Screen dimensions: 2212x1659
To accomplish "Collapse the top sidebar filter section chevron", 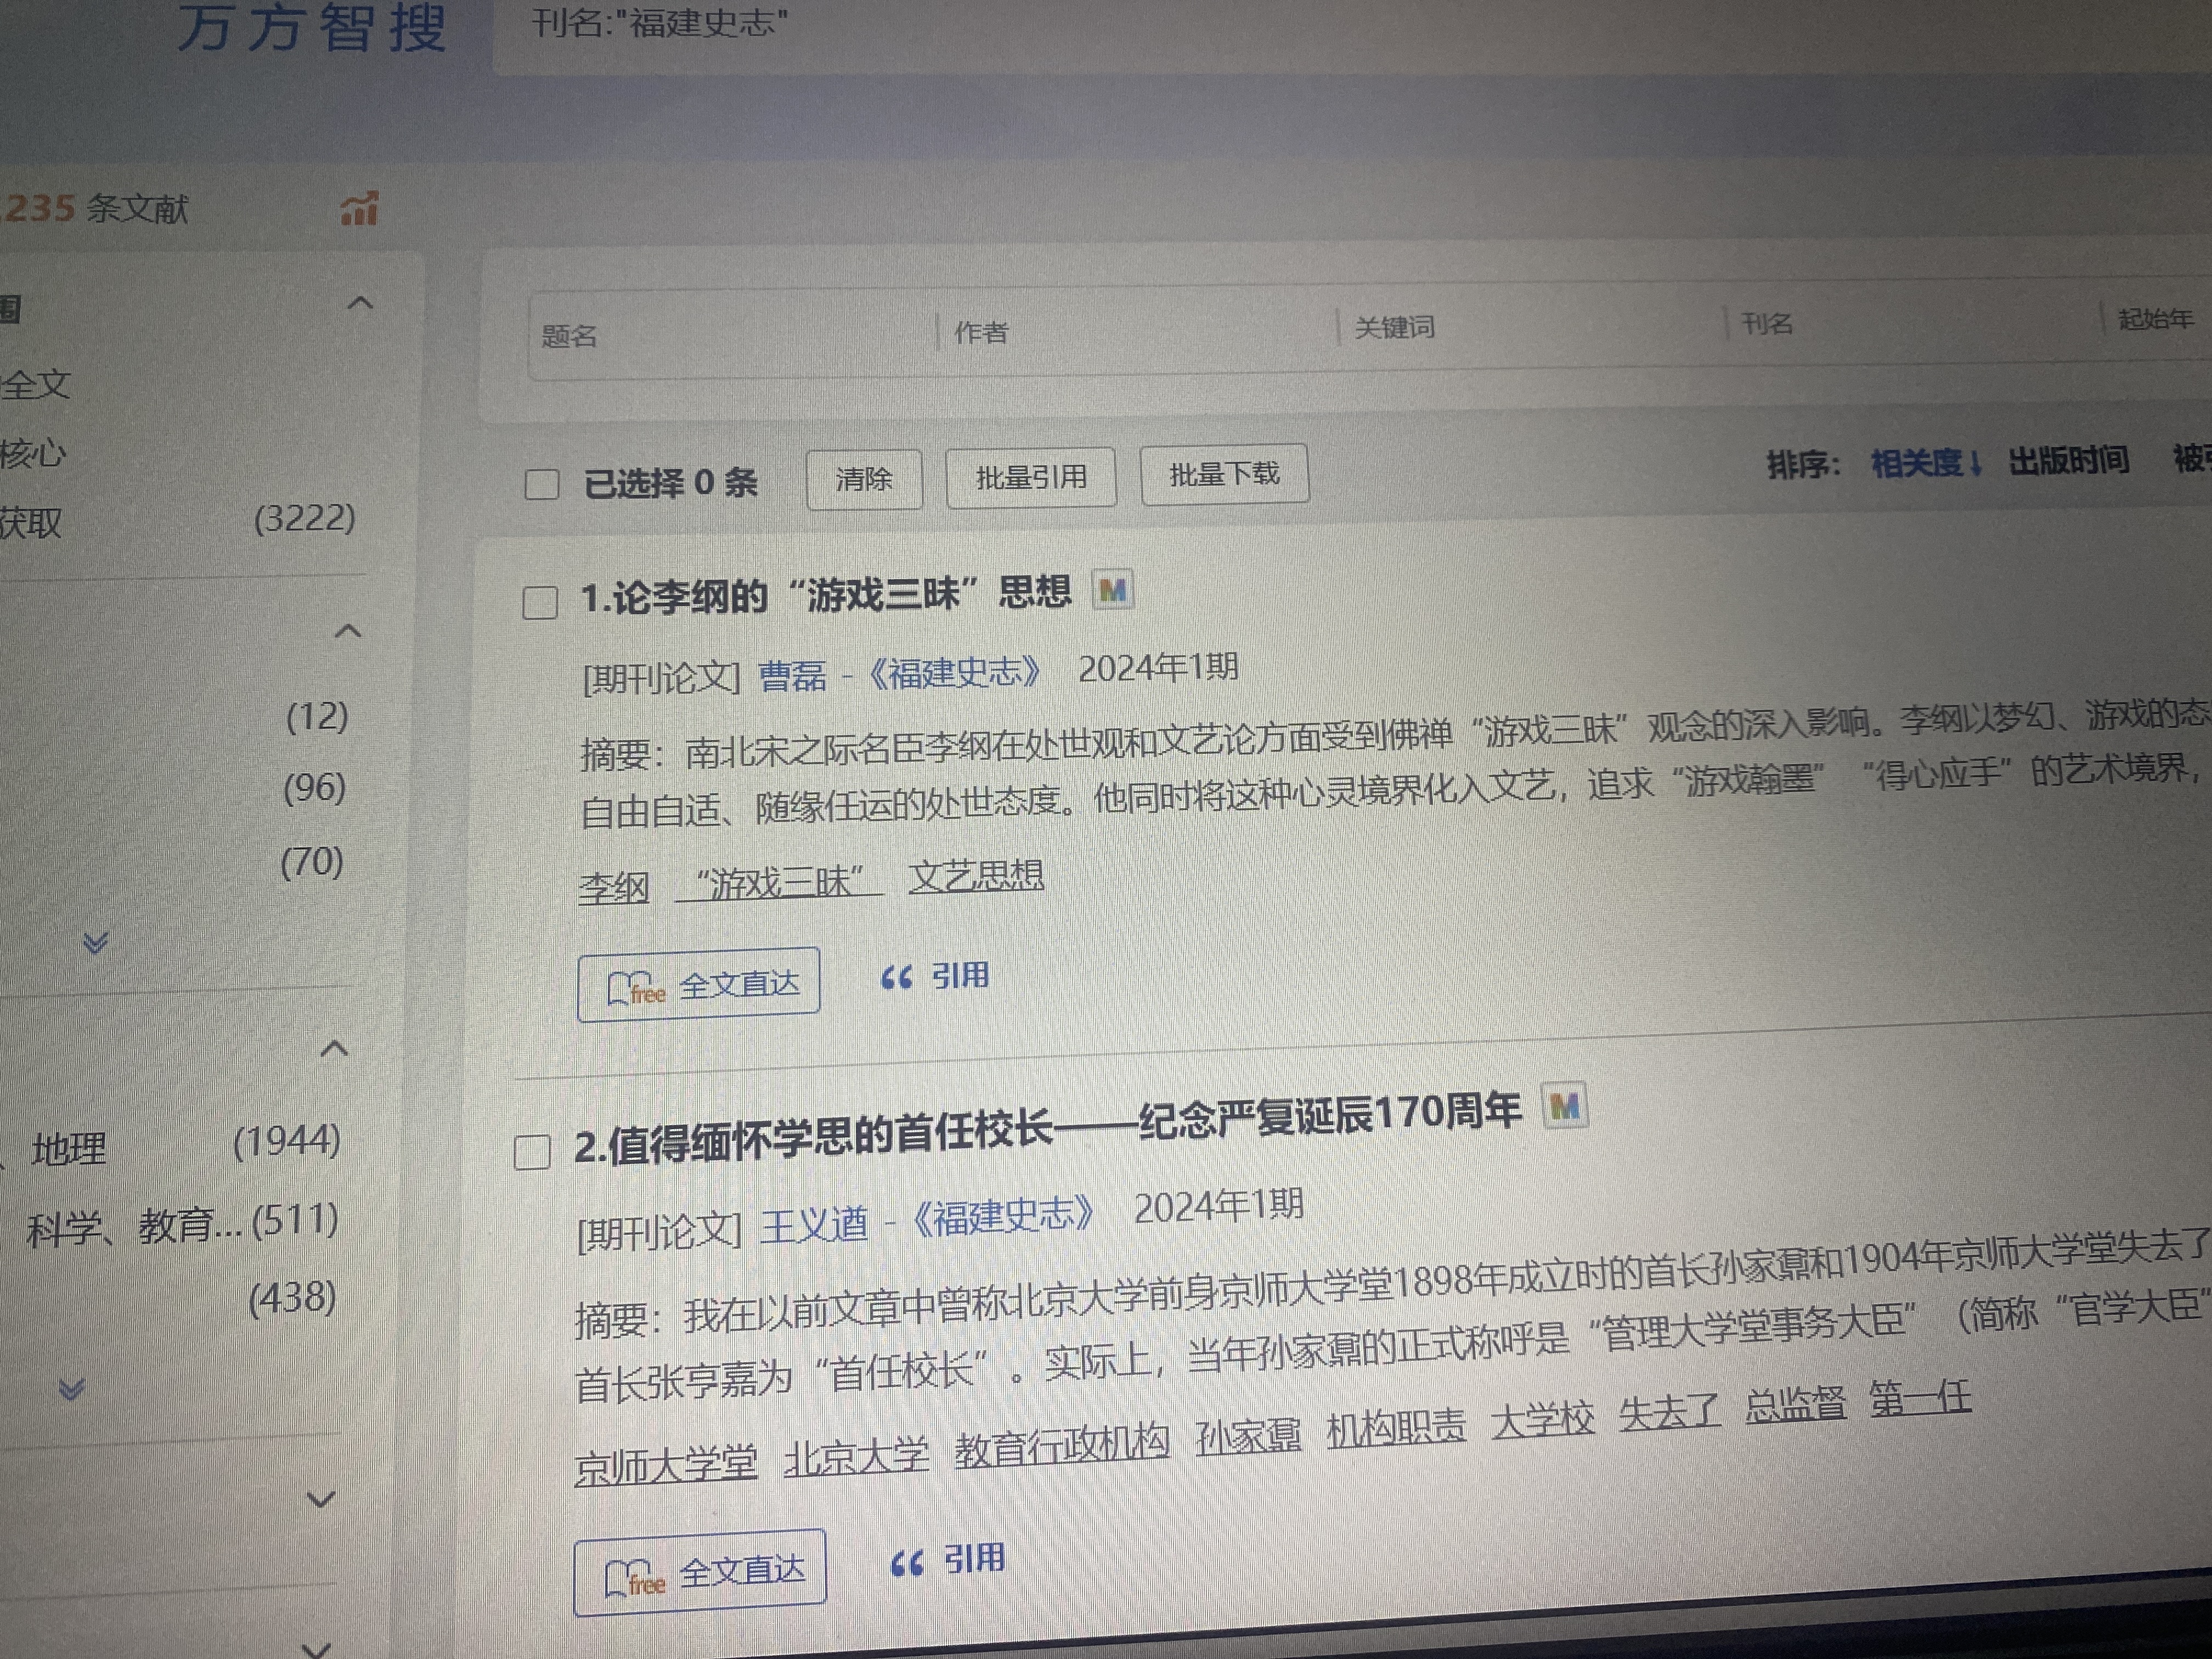I will tap(360, 303).
